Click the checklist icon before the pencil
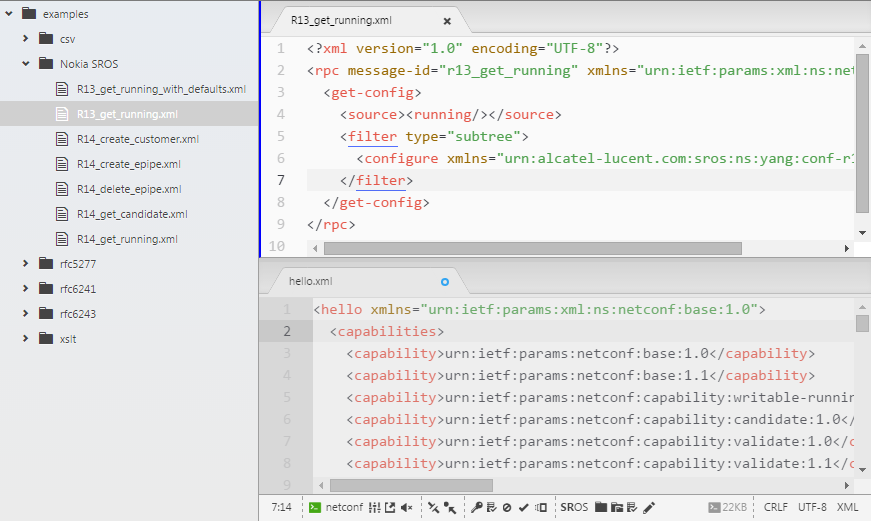 click(632, 507)
